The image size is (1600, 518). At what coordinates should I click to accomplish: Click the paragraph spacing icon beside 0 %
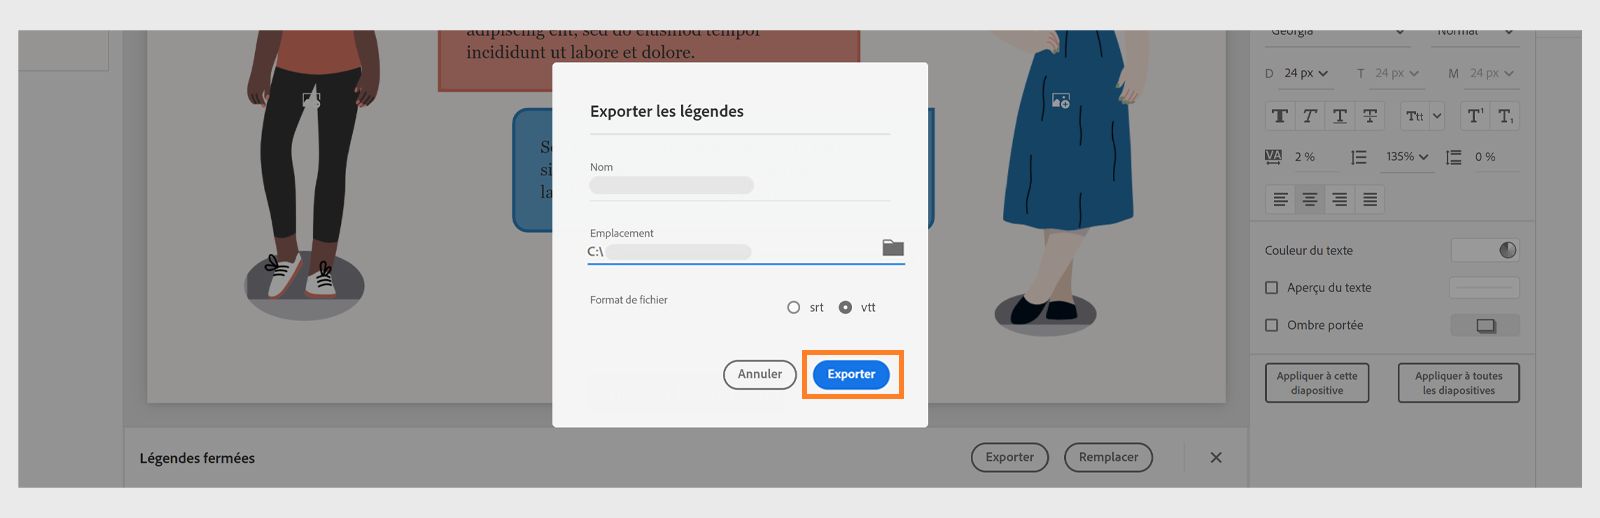point(1453,157)
